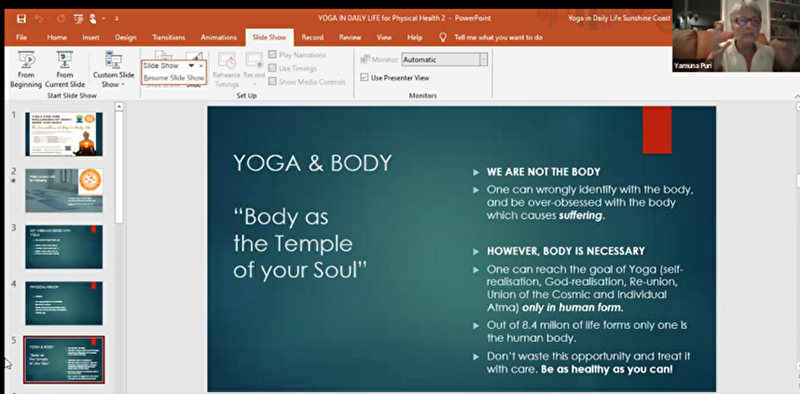Screen dimensions: 800x394
Task: Click Resume Slide Show
Action: (x=174, y=78)
